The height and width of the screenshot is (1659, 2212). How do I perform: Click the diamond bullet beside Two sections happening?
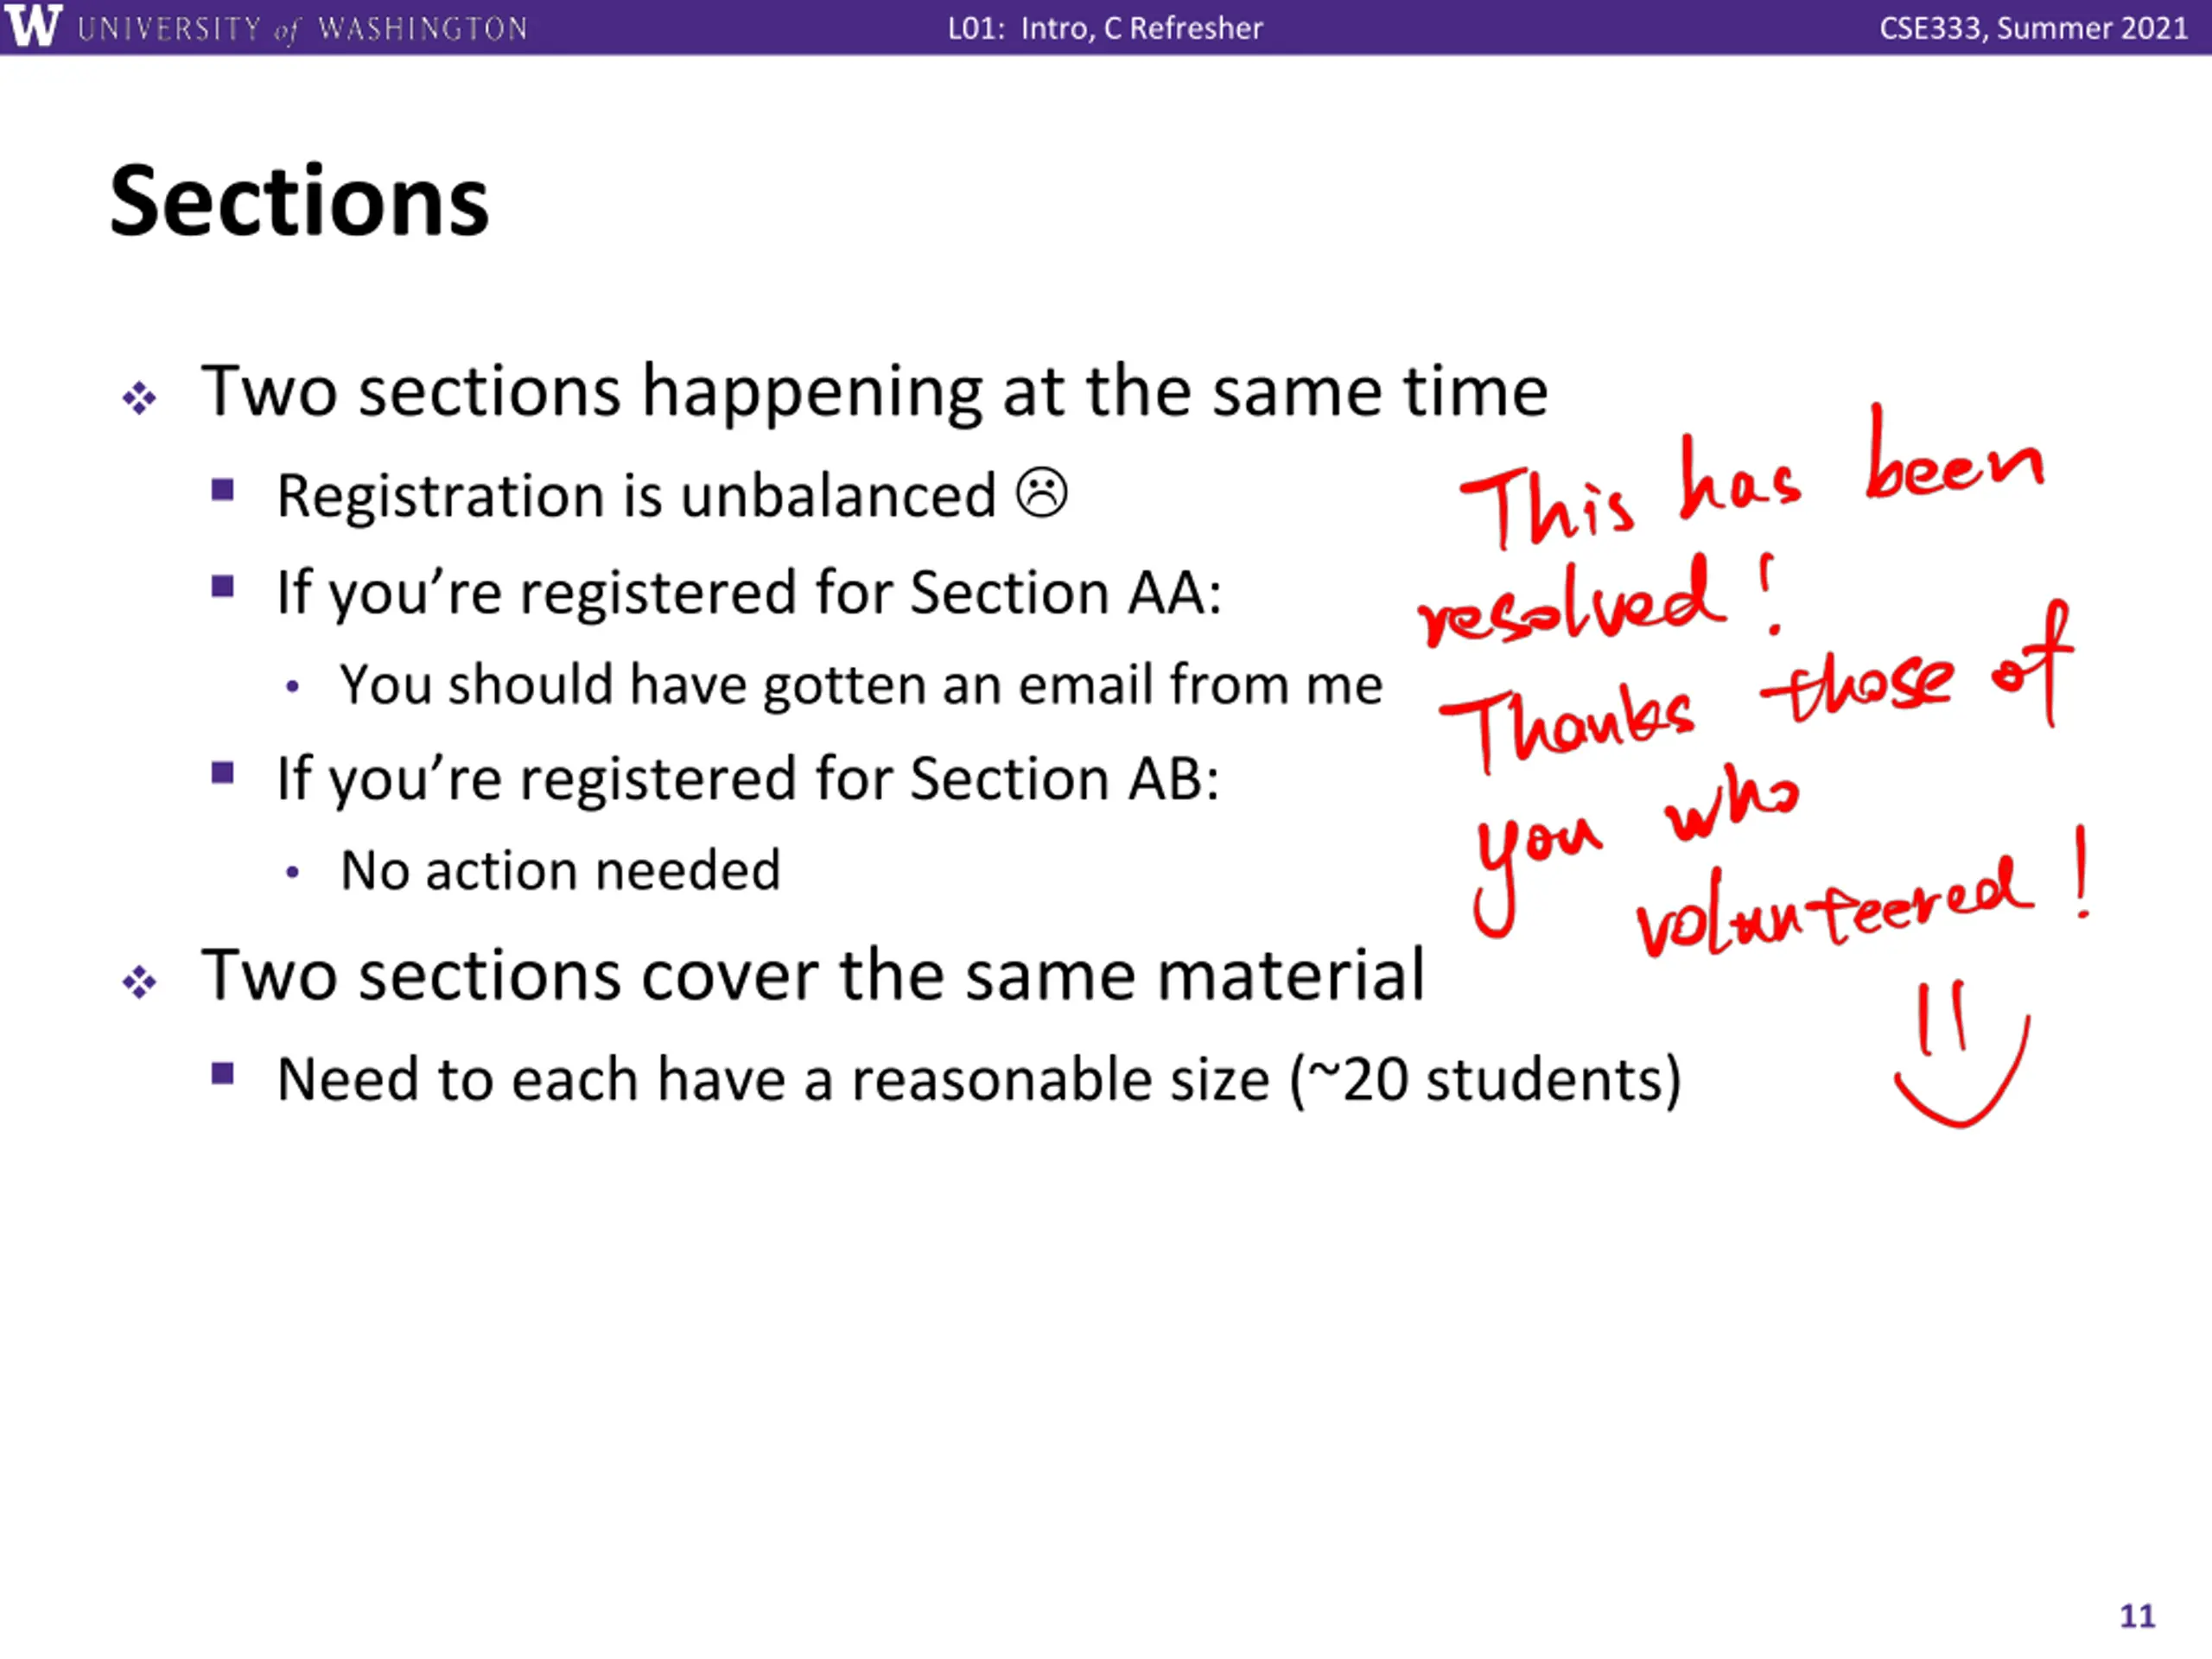[139, 398]
